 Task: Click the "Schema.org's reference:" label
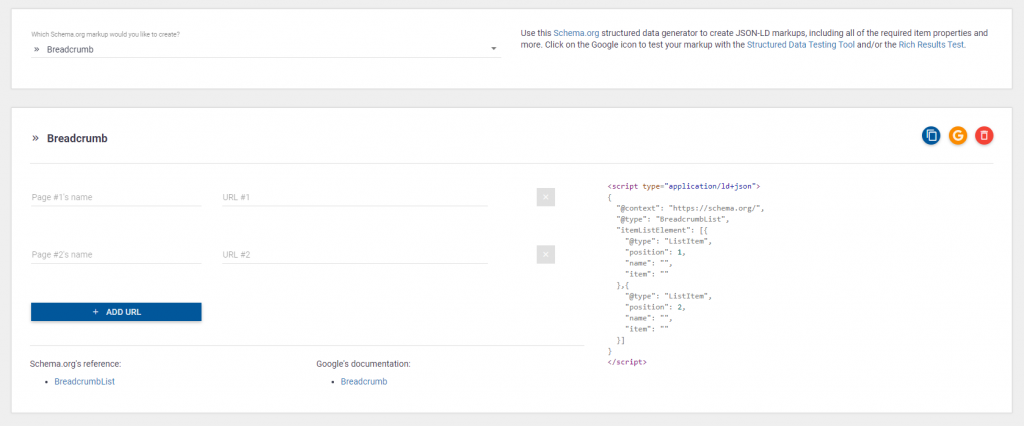76,364
